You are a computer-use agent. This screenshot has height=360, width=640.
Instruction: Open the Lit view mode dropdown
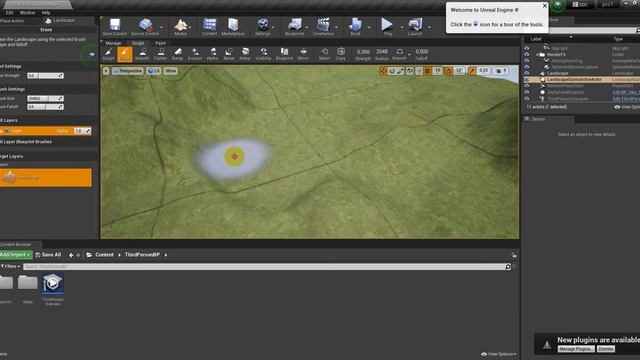(154, 71)
